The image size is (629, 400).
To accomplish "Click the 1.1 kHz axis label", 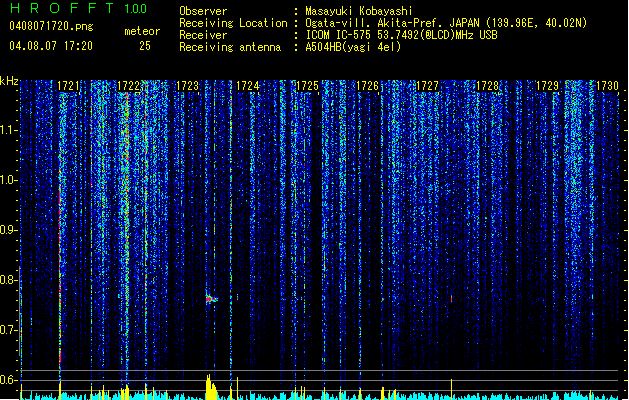I will [9, 130].
